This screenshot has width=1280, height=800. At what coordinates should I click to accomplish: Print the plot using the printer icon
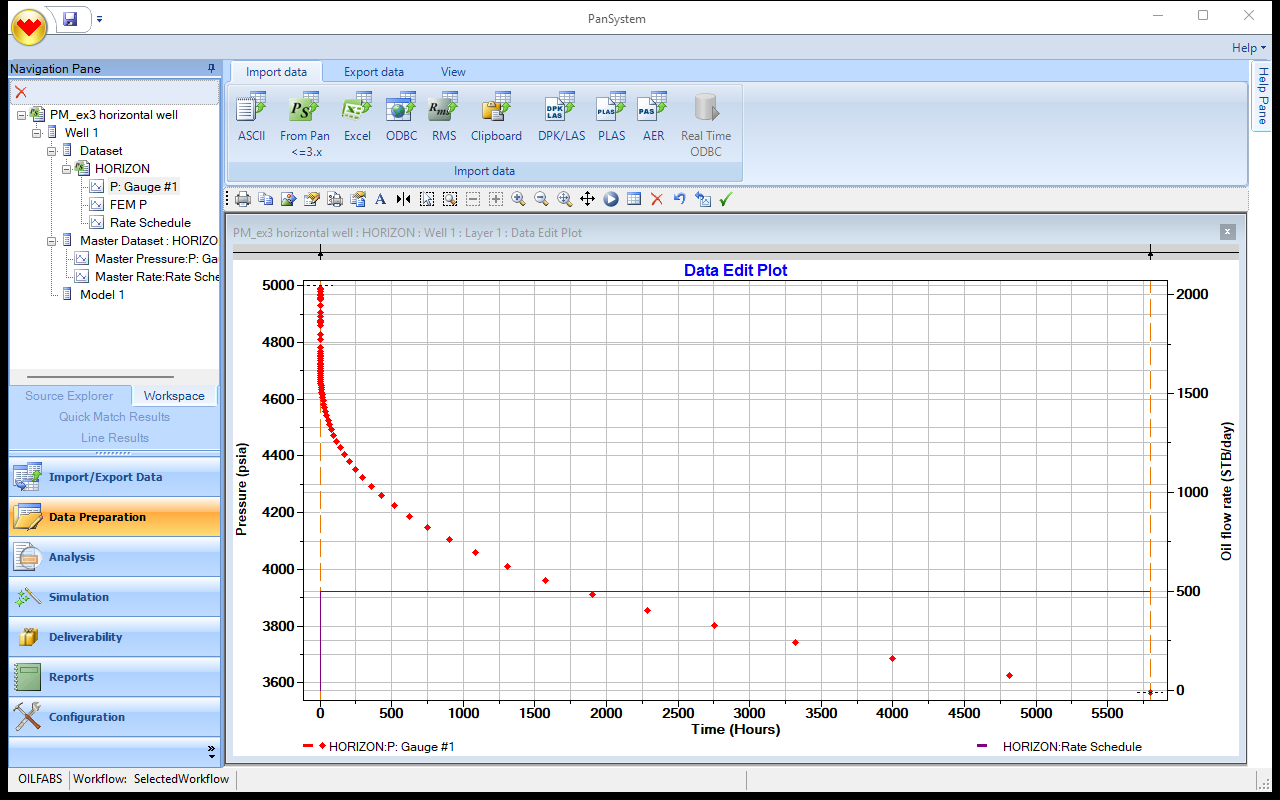pos(242,199)
